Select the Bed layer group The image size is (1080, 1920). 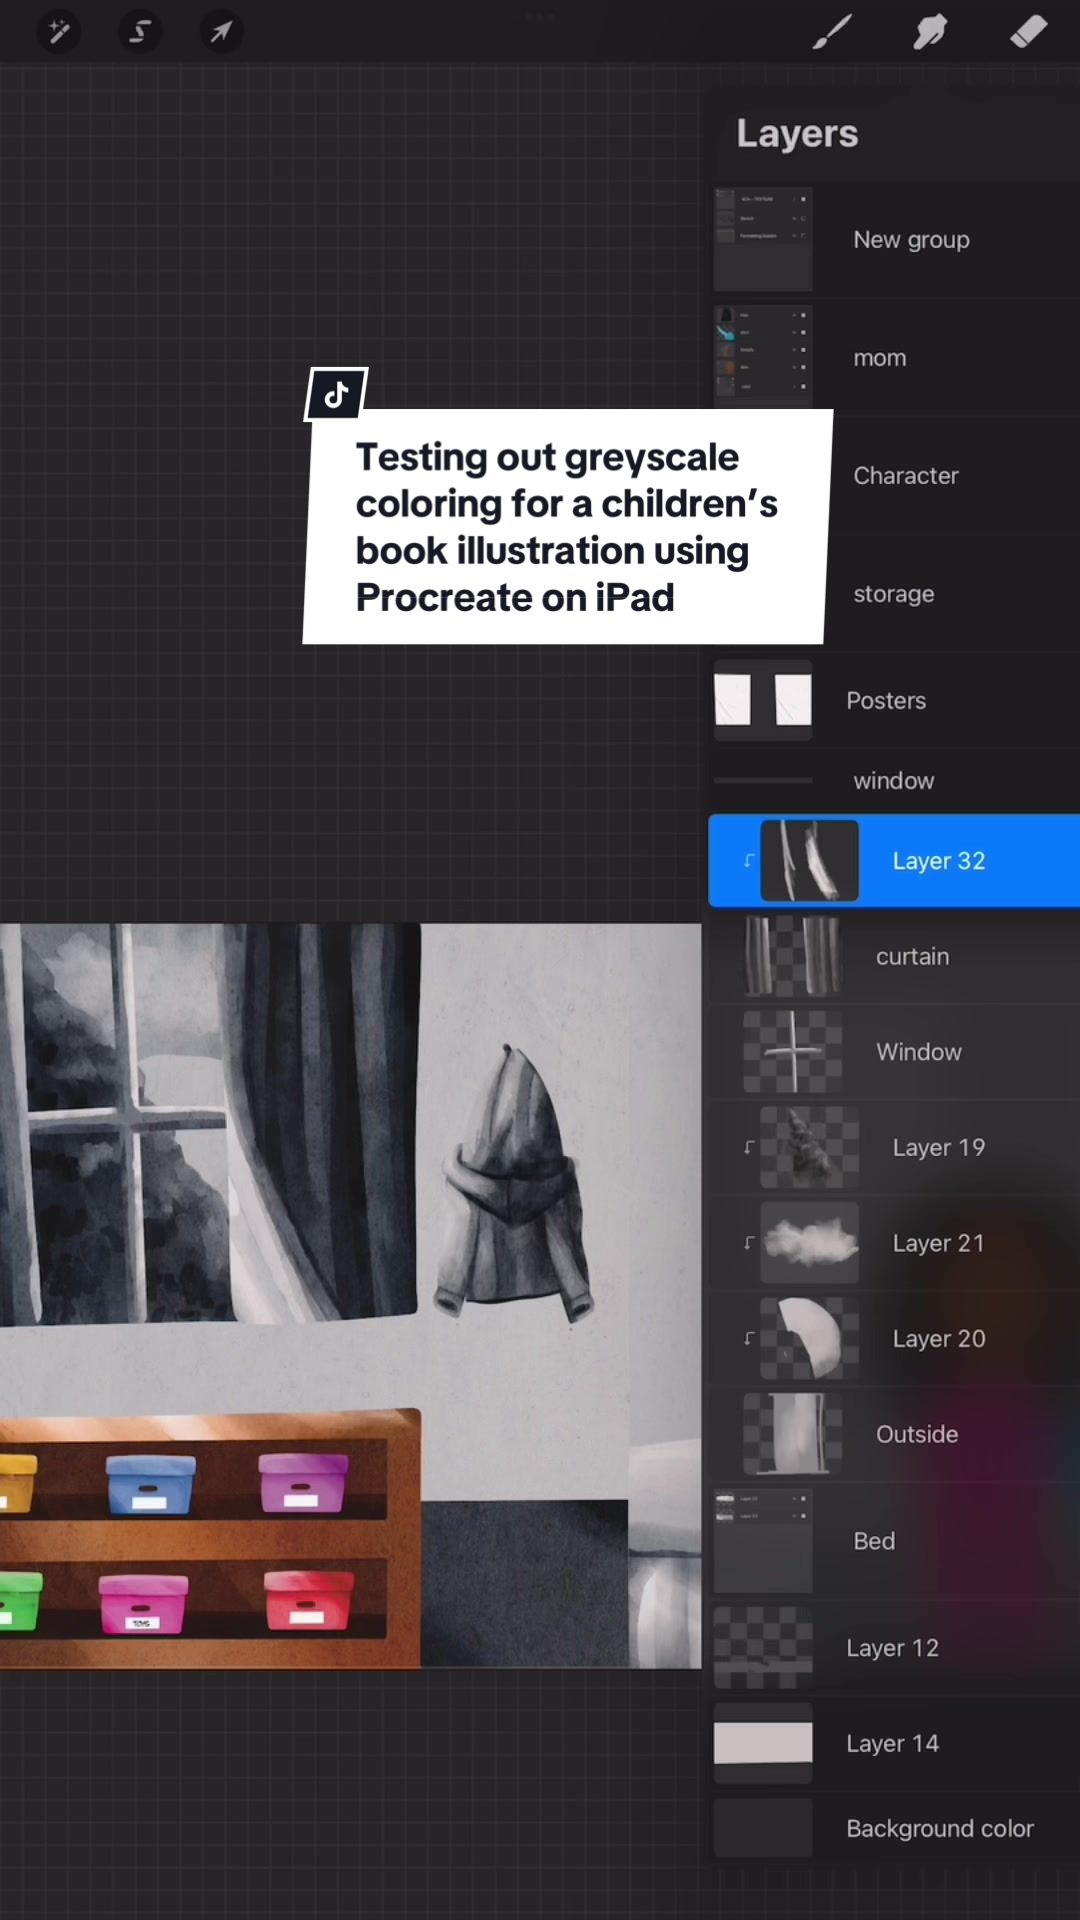point(894,1541)
